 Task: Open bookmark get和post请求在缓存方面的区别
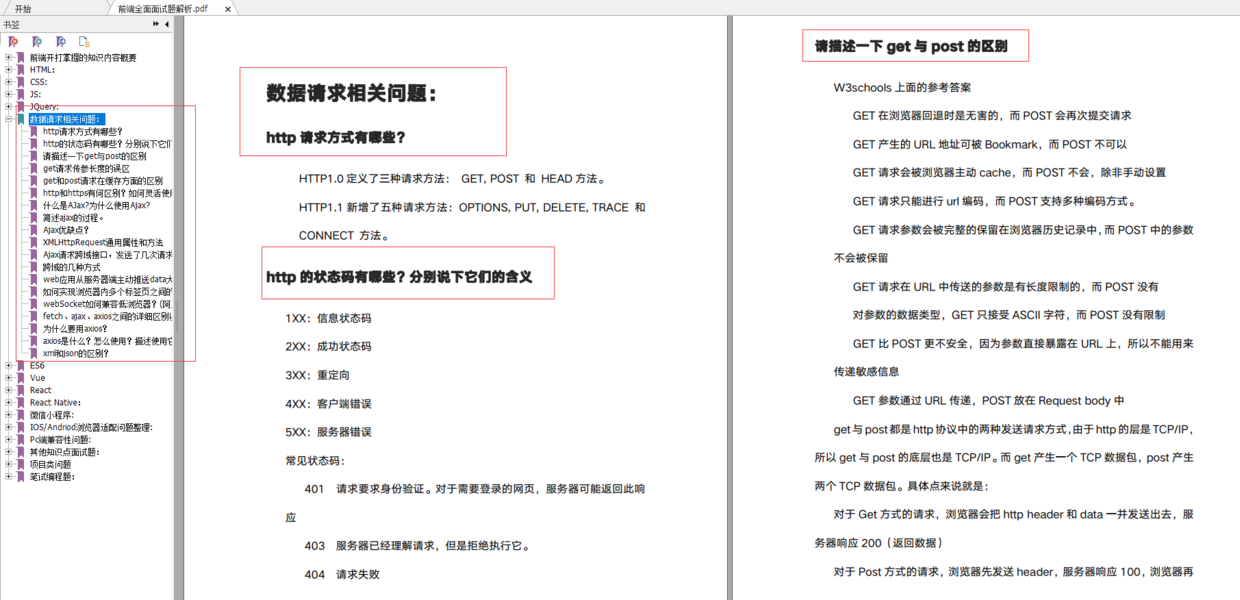click(x=102, y=181)
